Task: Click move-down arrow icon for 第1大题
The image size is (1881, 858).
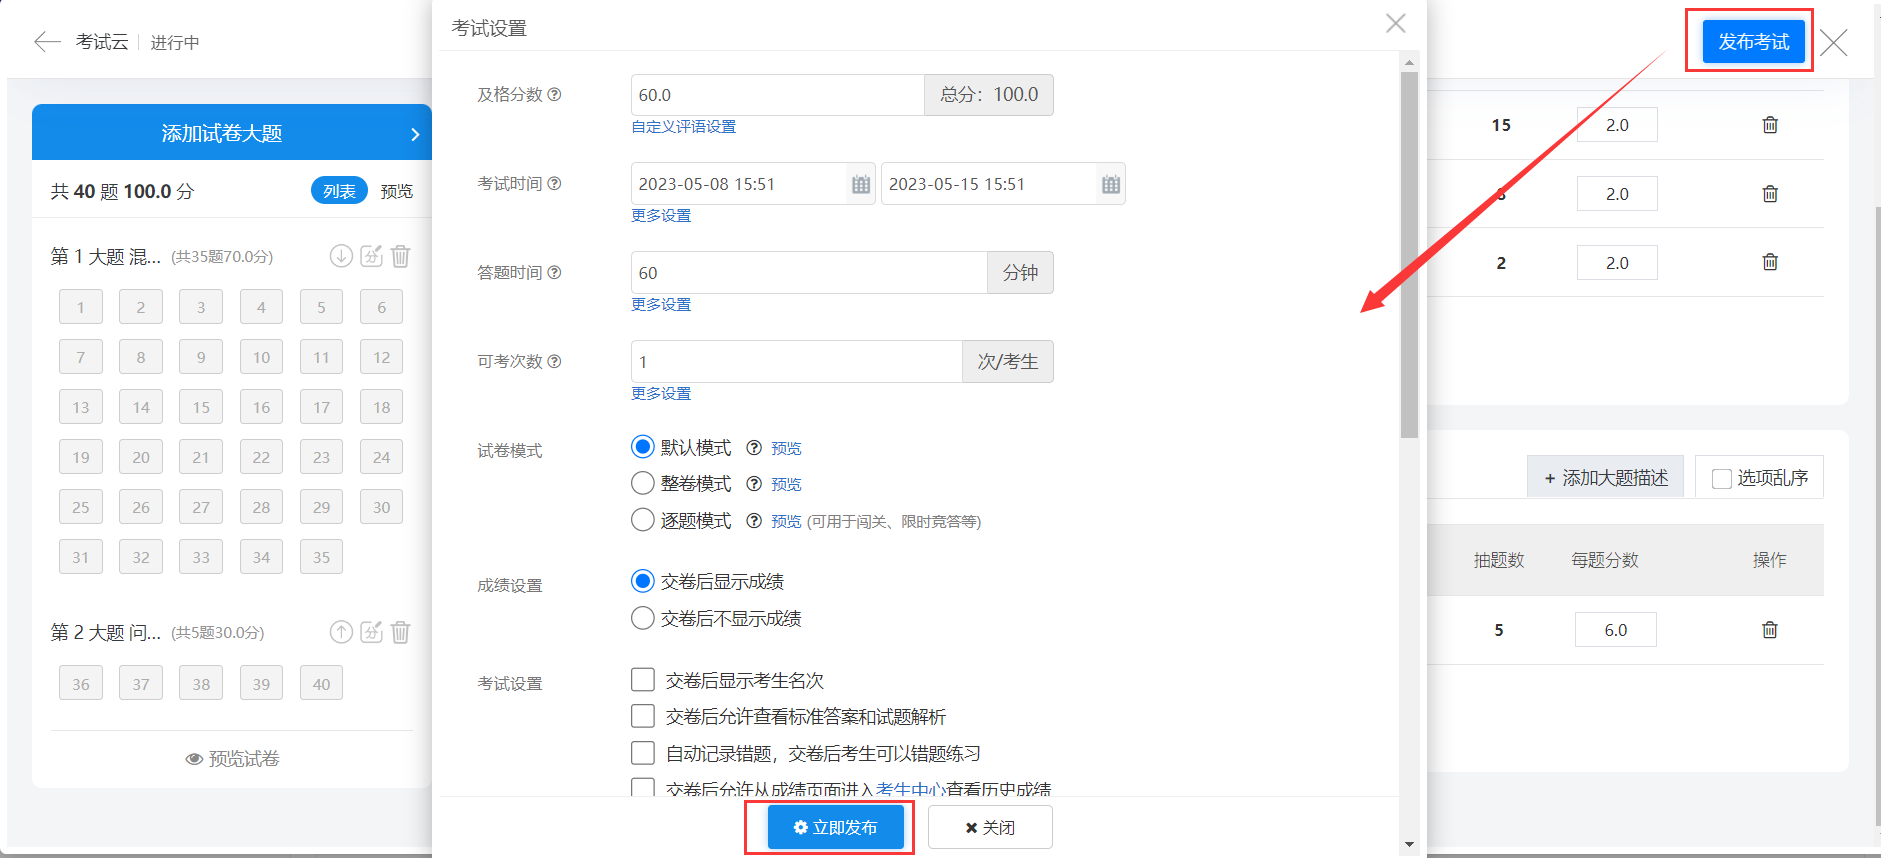Action: (341, 256)
